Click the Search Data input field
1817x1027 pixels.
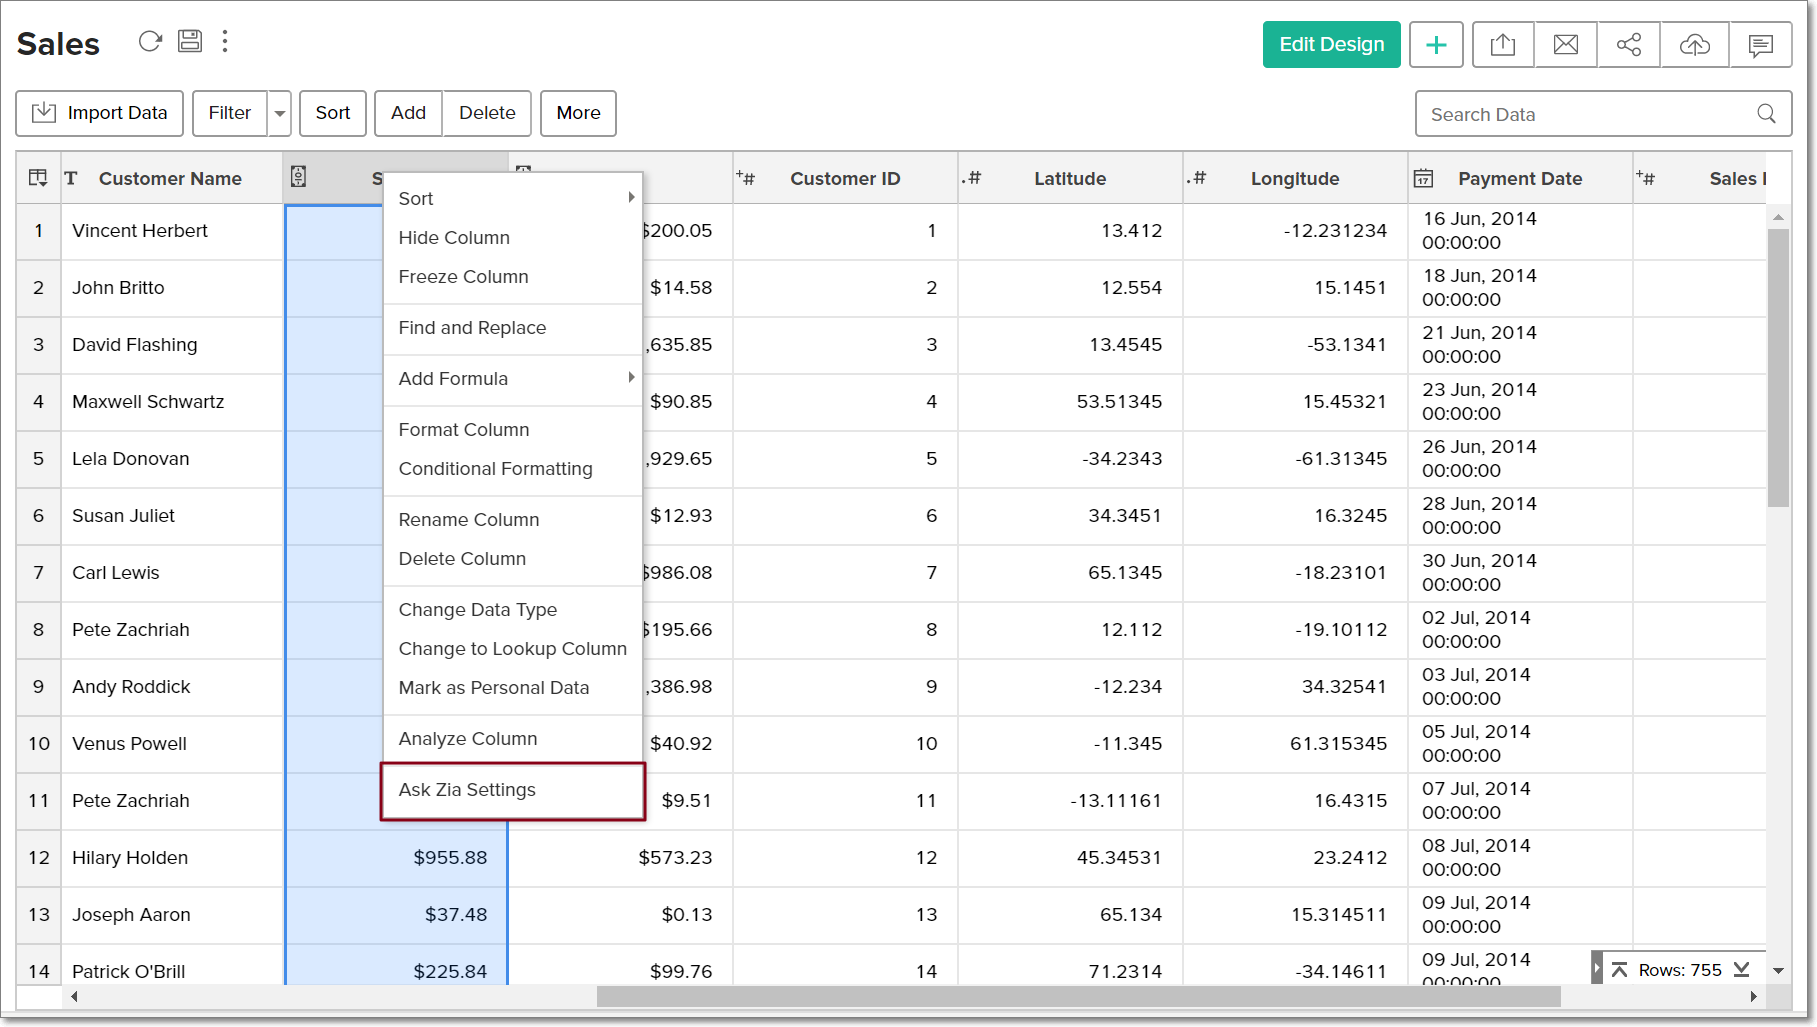coord(1590,115)
